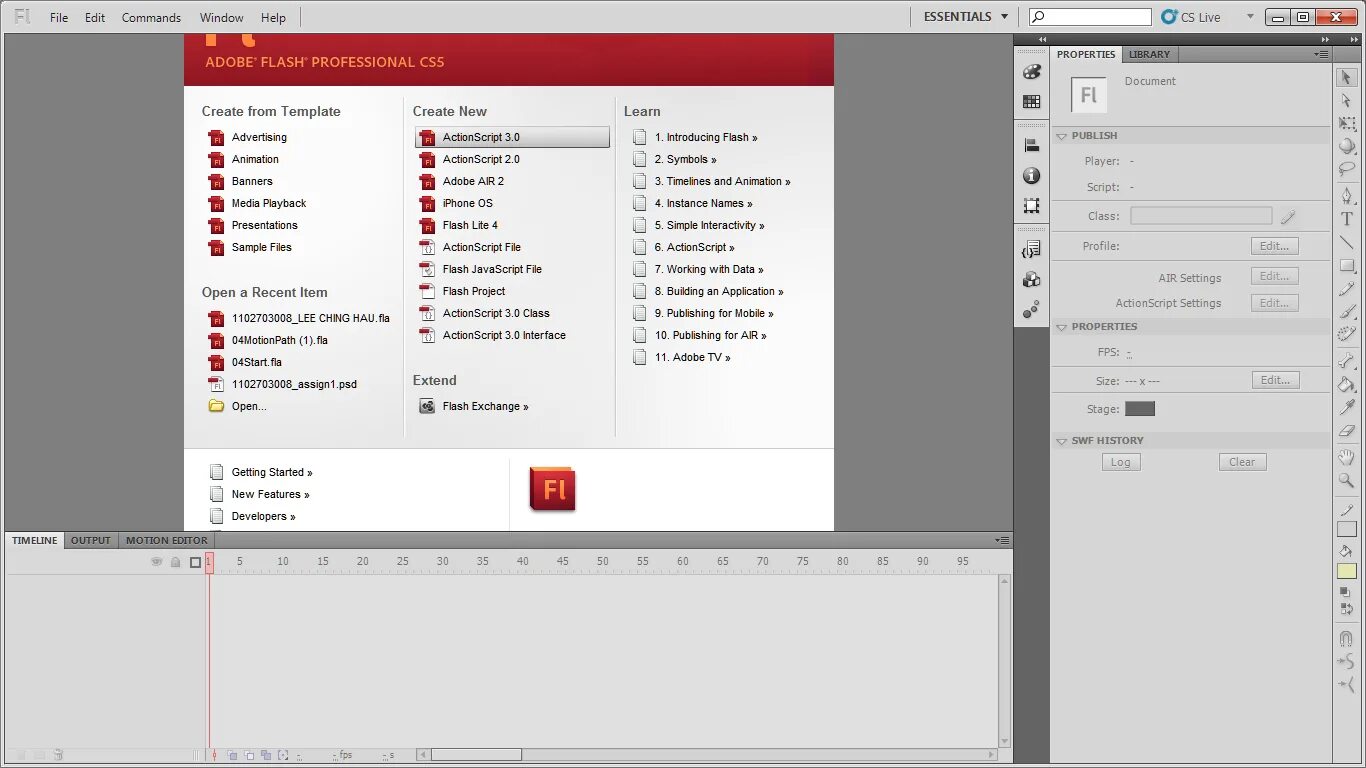Screen dimensions: 1366x768
Task: Create new ActionScript 3.0 document
Action: 512,138
